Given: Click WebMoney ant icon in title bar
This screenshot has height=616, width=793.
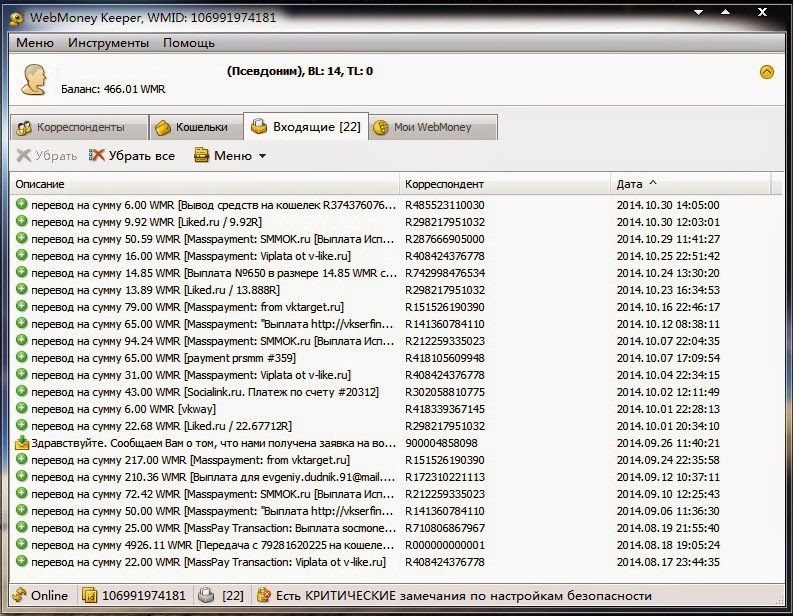Looking at the screenshot, I should pos(17,18).
